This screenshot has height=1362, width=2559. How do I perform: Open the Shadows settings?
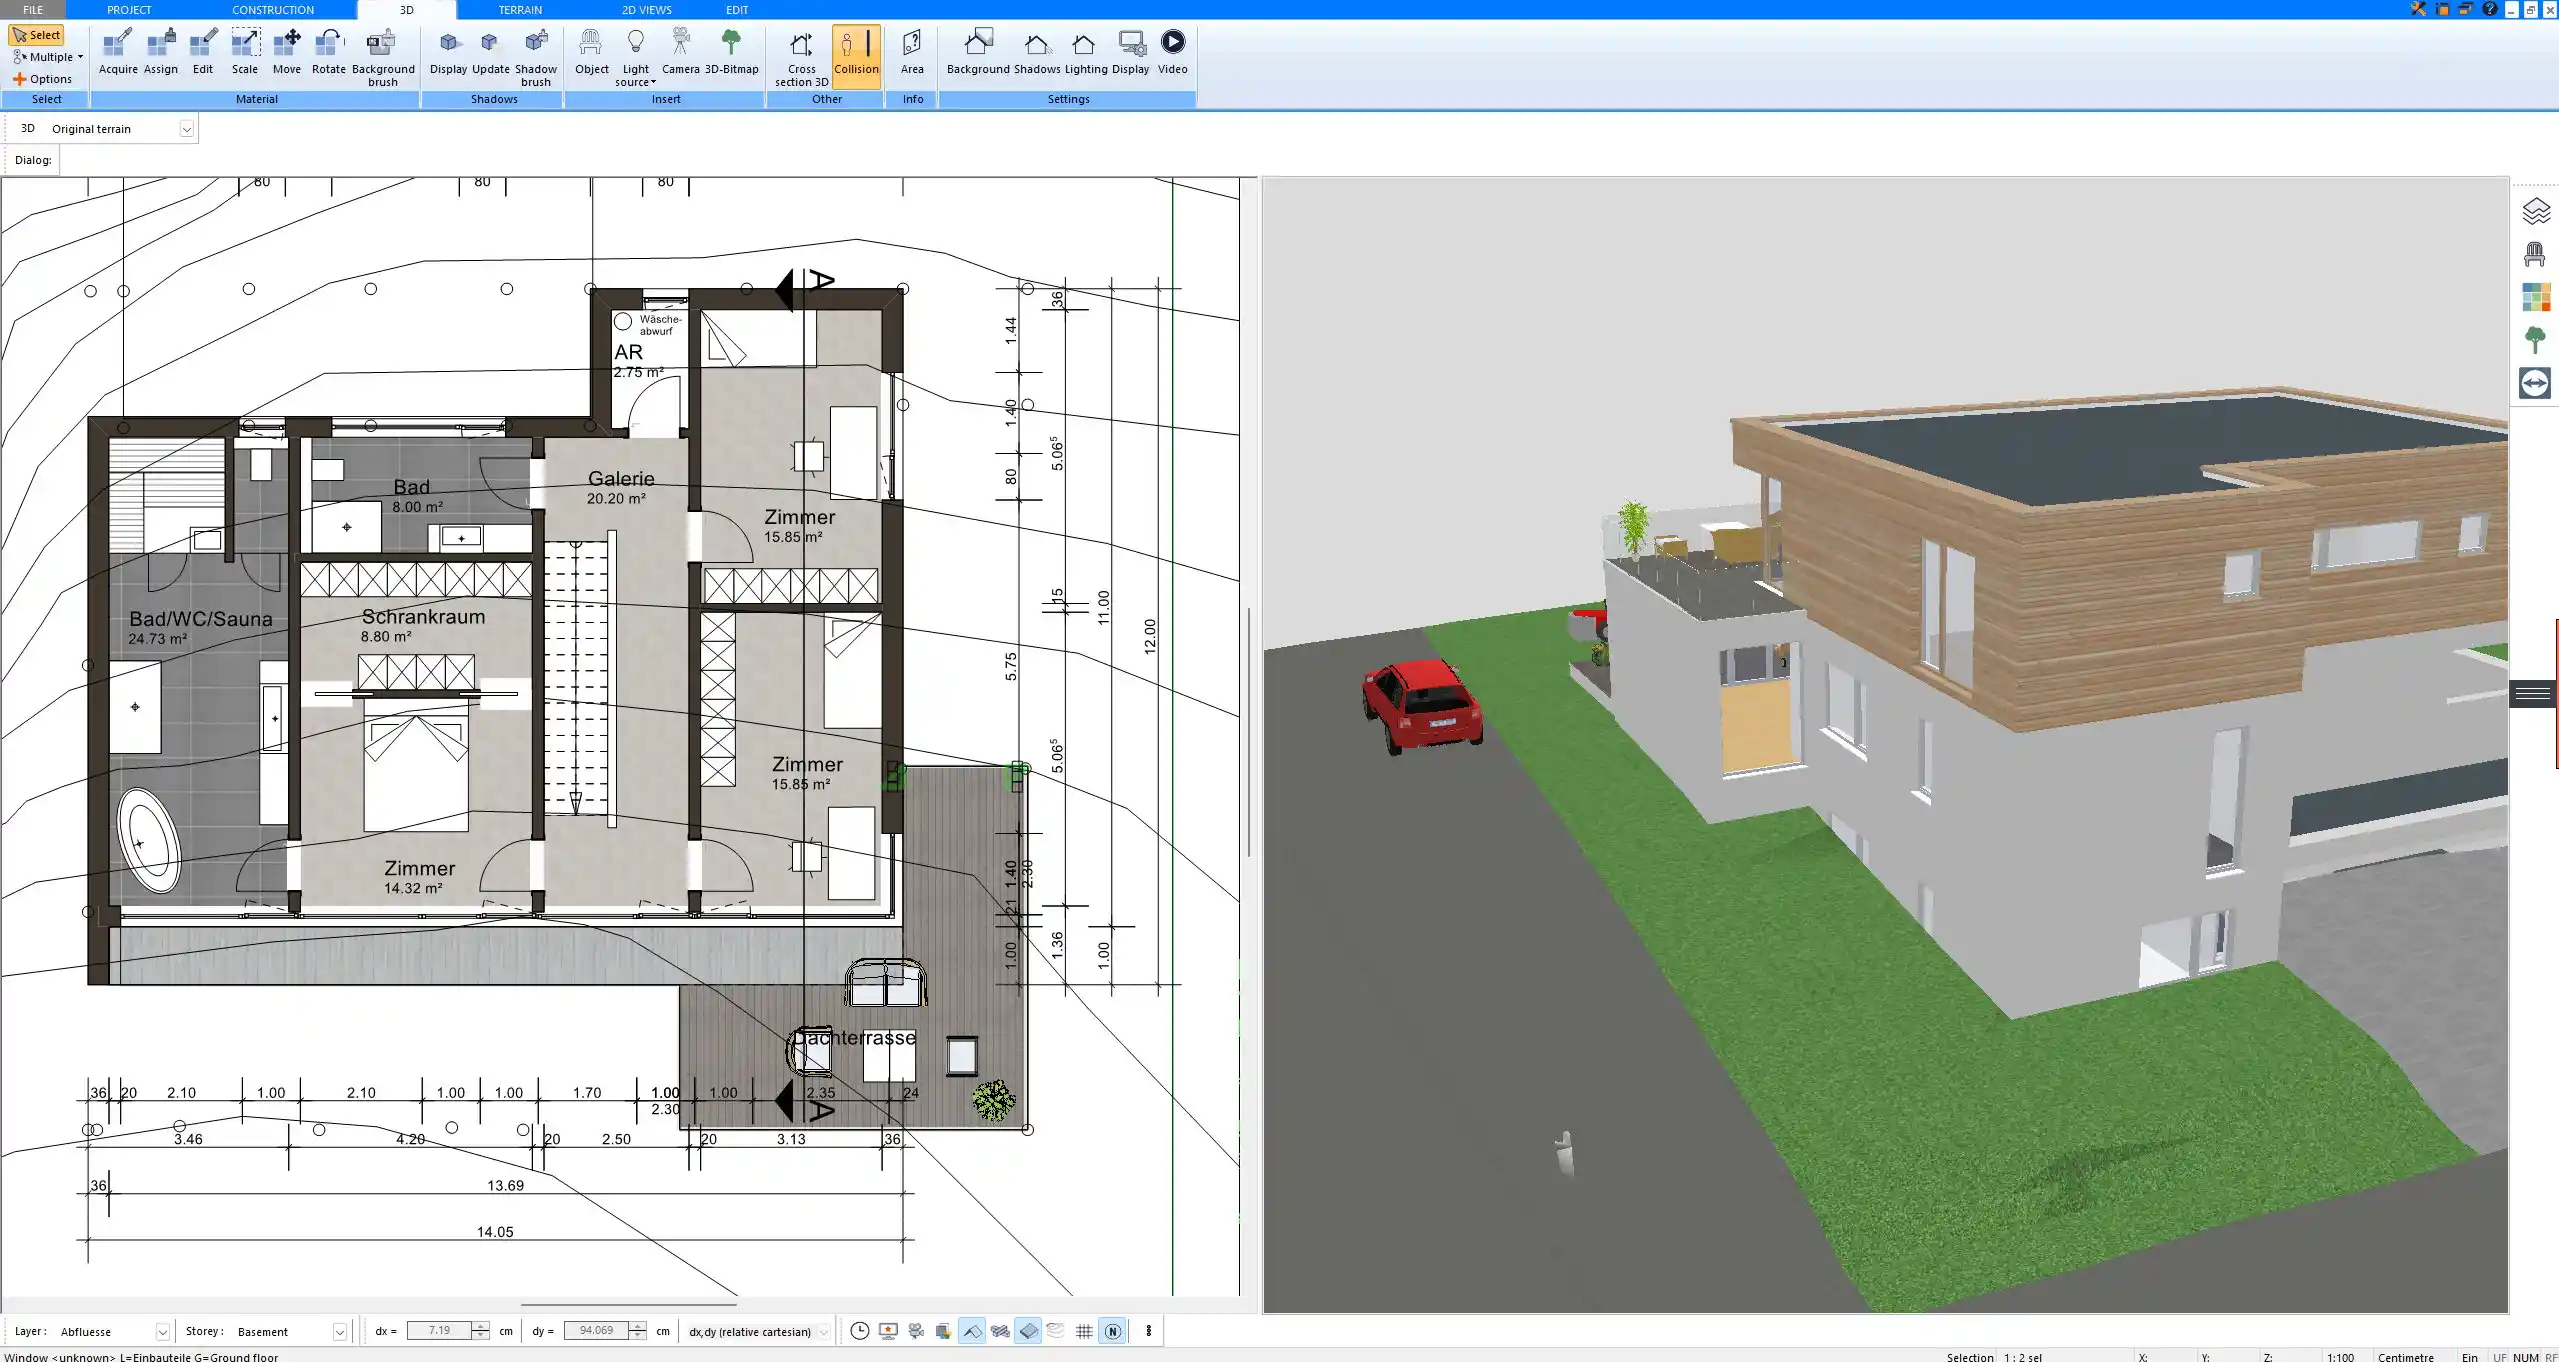(1037, 52)
